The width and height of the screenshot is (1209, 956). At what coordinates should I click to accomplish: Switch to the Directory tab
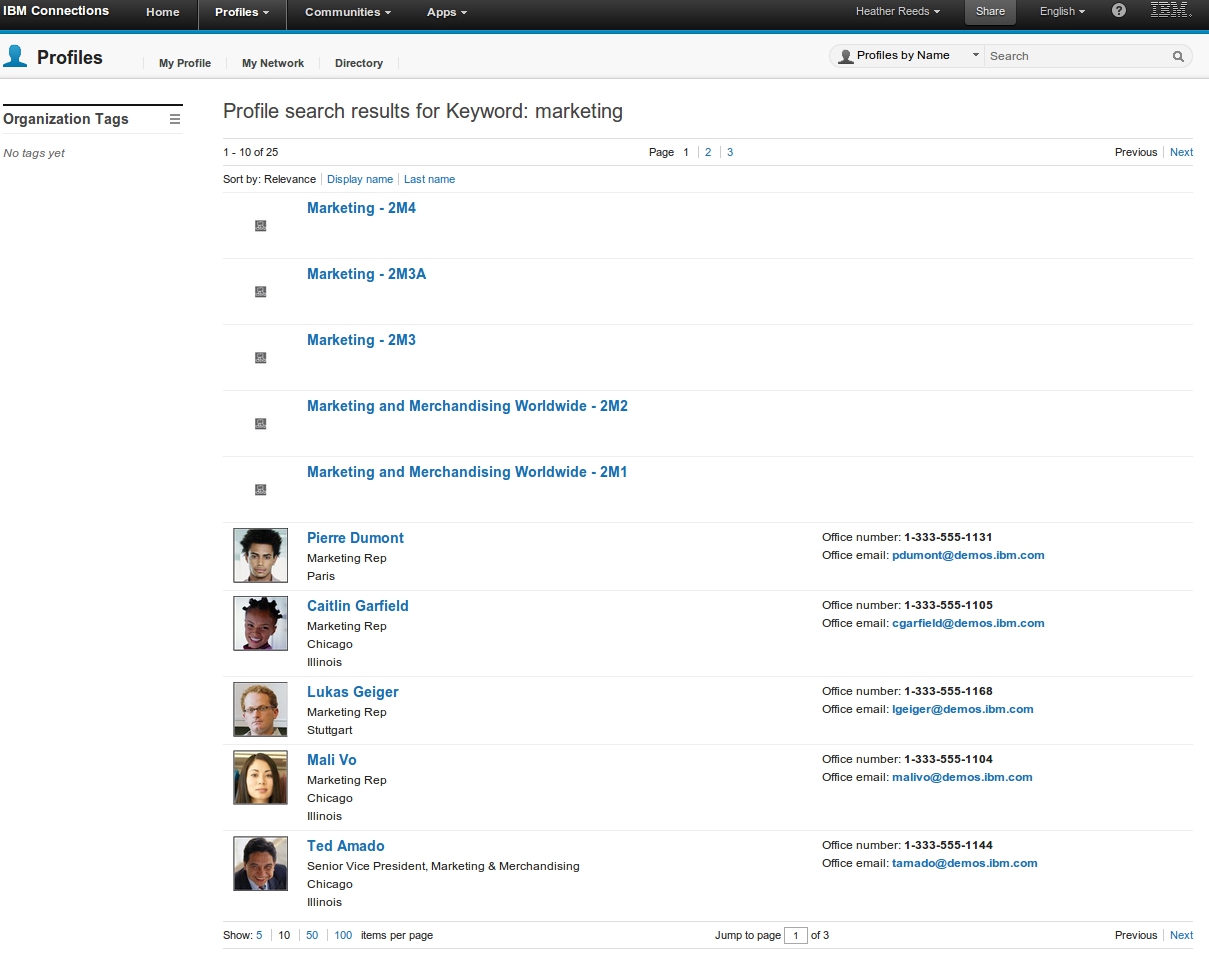click(358, 63)
